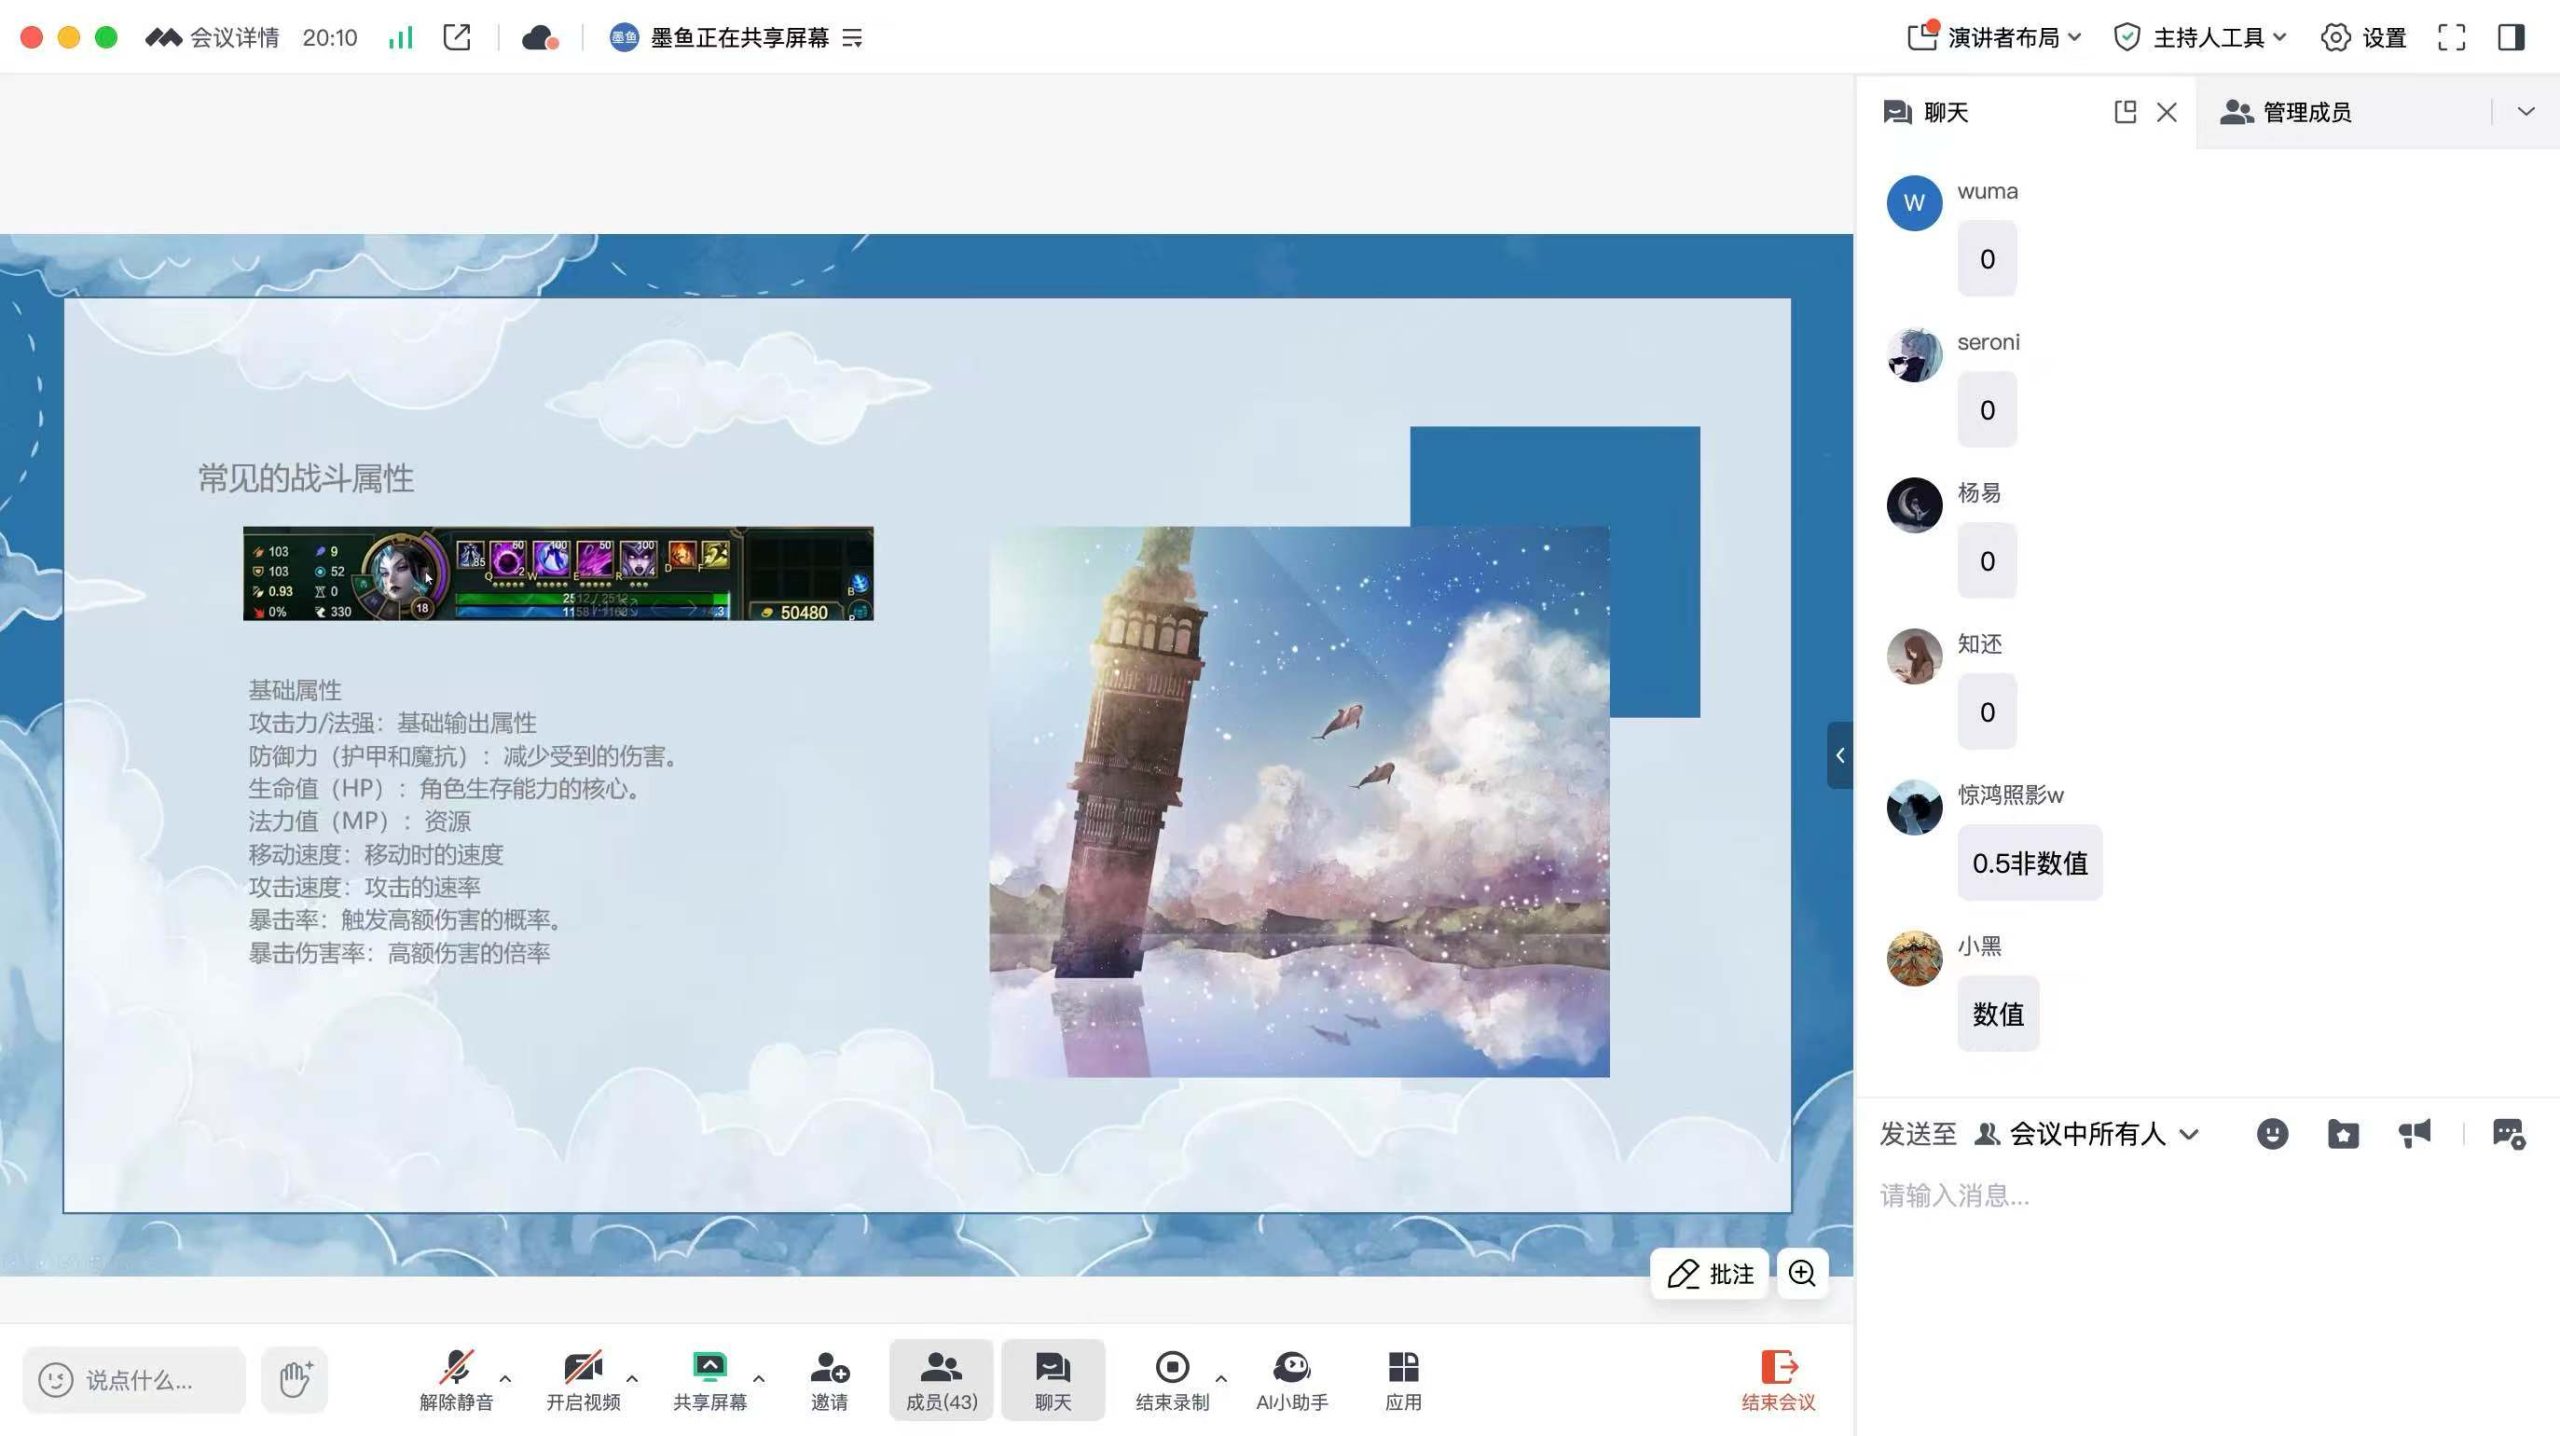The width and height of the screenshot is (2560, 1436).
Task: Open the 会议中所有人 recipient dropdown
Action: pyautogui.click(x=2087, y=1134)
